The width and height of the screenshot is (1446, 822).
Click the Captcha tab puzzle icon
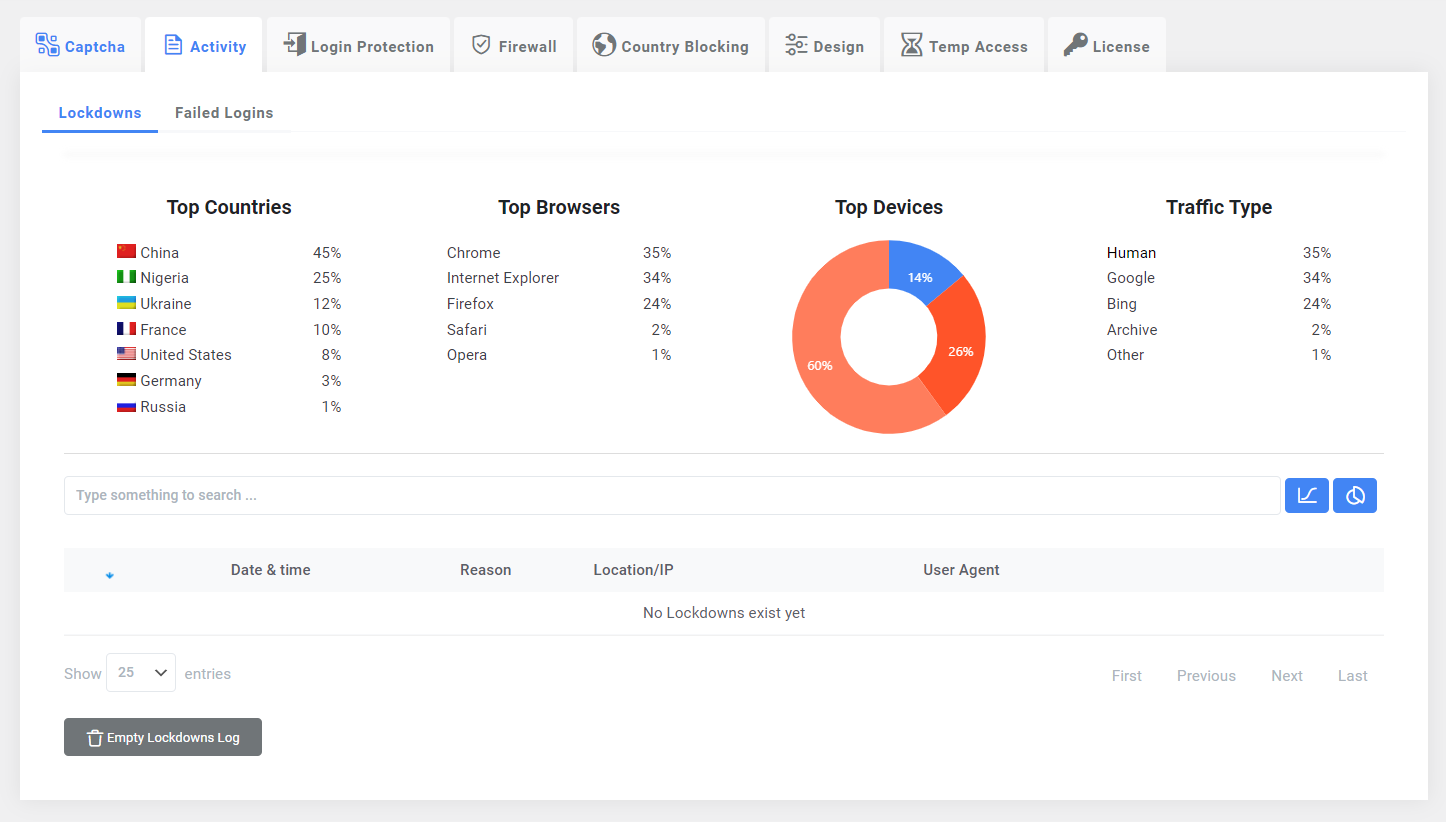(47, 45)
